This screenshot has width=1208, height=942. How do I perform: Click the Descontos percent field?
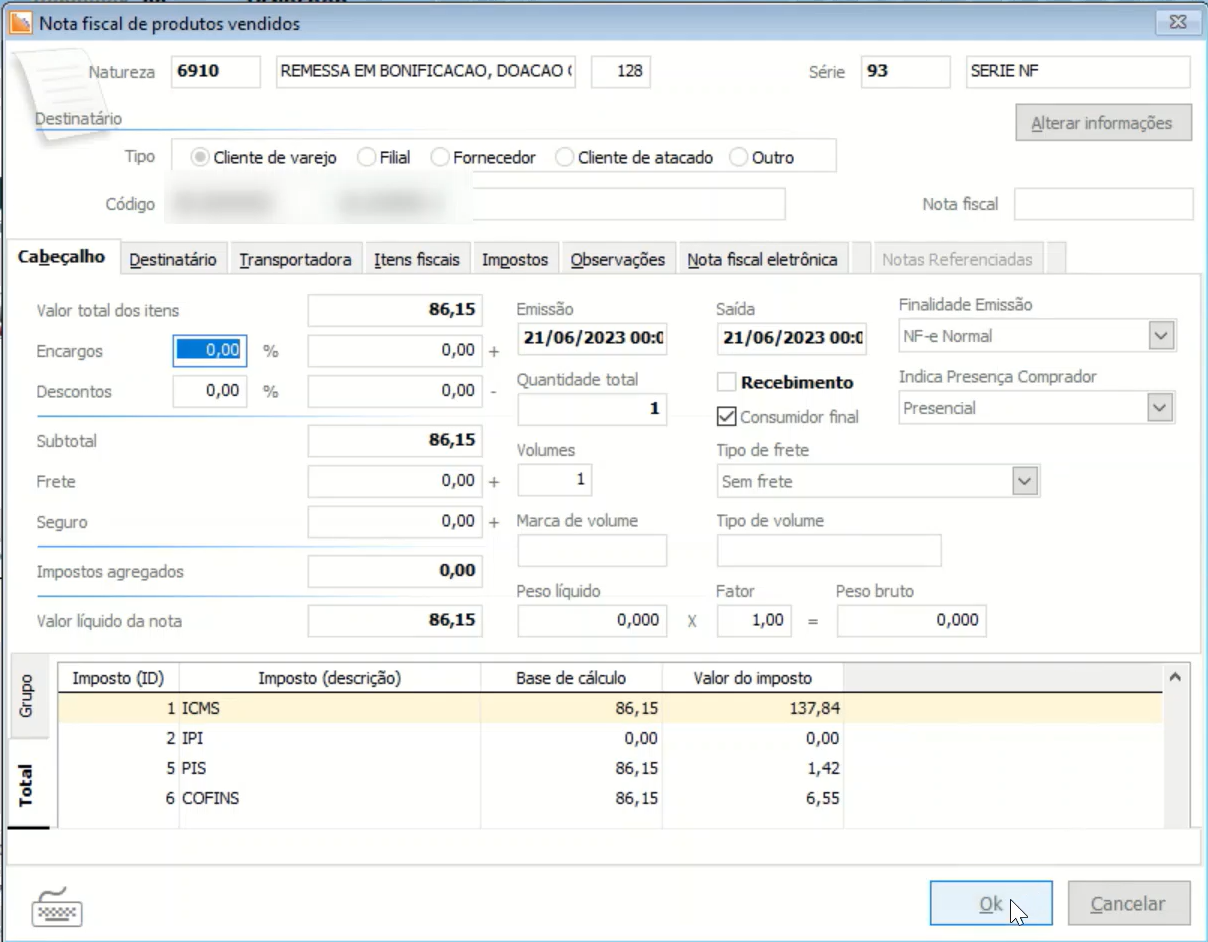(x=209, y=391)
